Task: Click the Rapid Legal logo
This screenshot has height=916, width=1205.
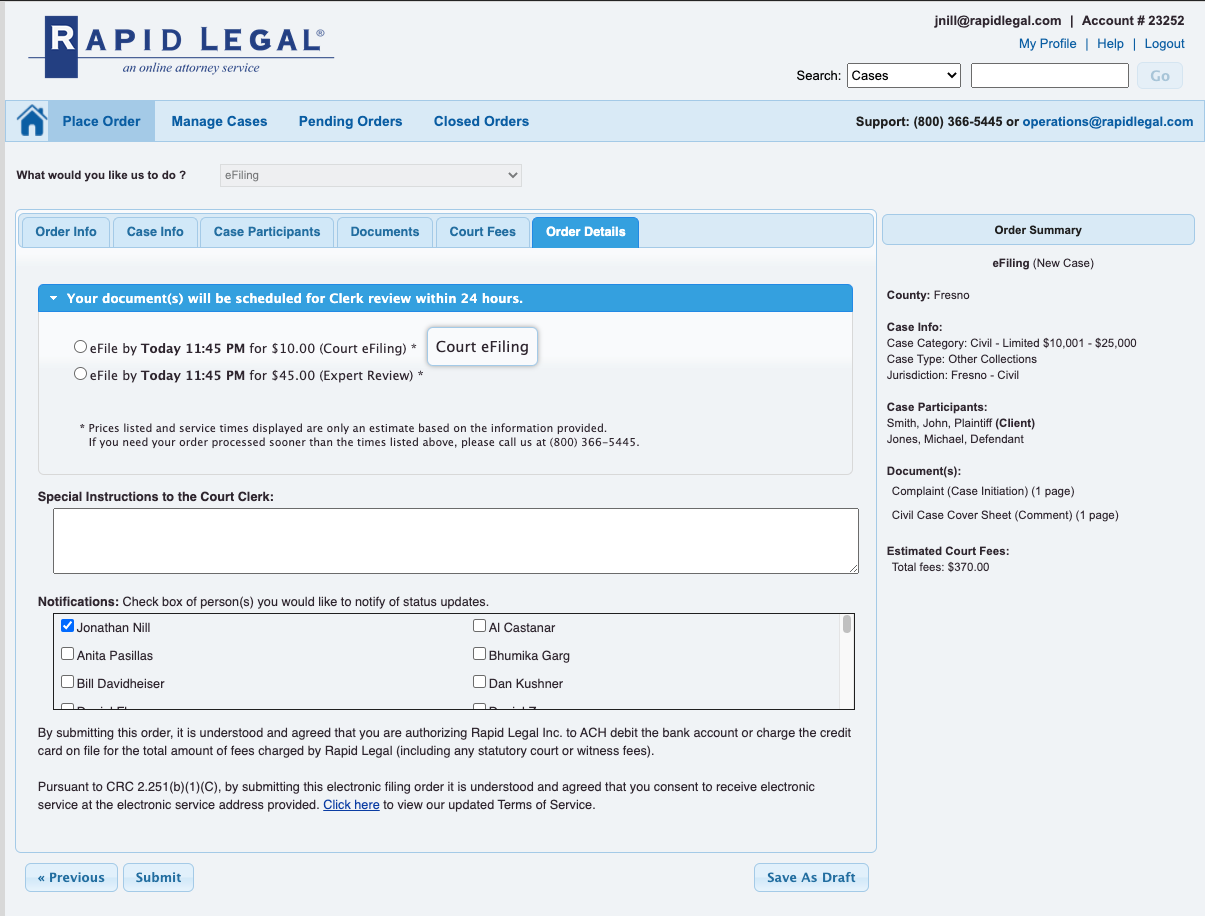Action: point(181,46)
